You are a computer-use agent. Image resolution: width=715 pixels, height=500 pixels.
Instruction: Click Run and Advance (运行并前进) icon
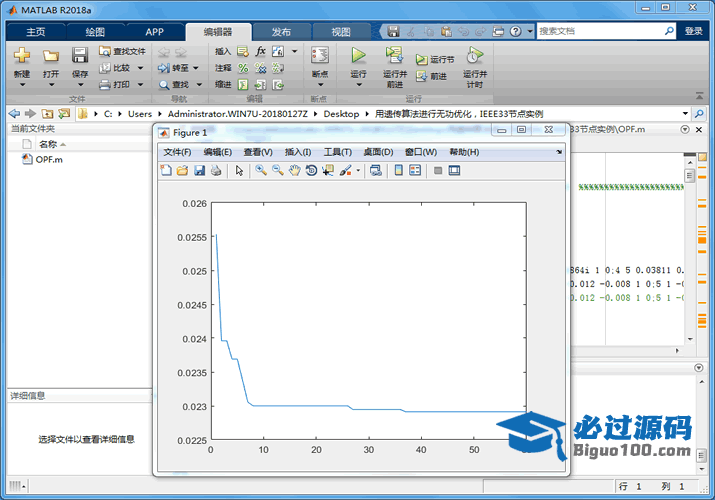point(394,55)
